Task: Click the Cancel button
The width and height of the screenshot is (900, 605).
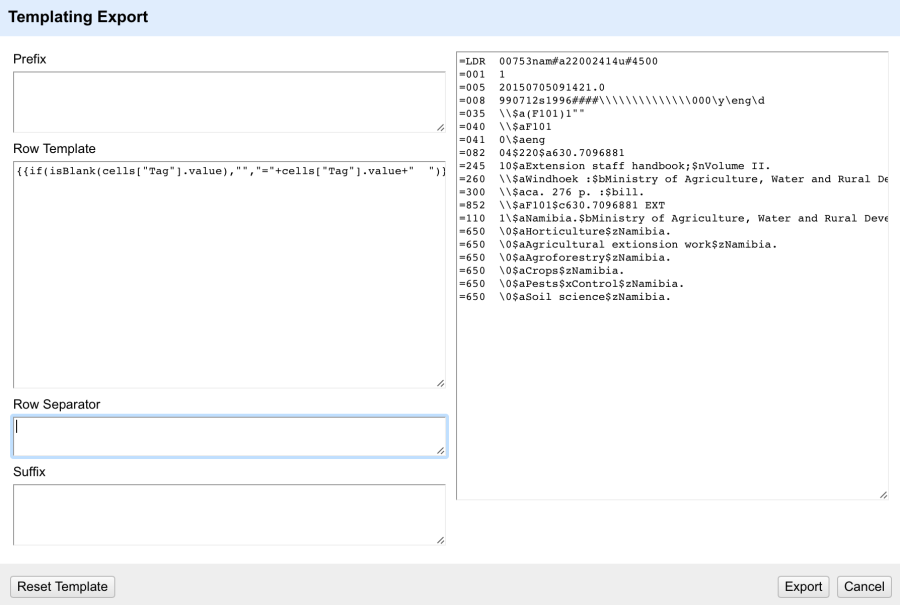Action: 863,587
